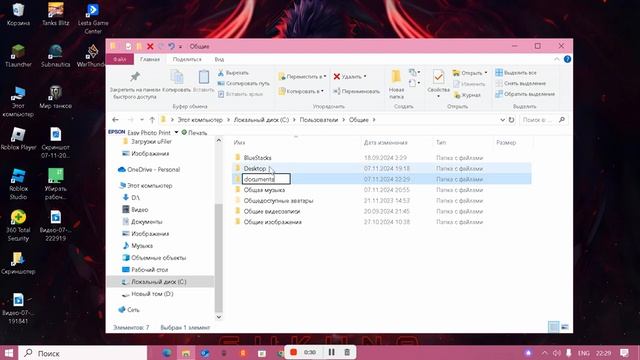
Task: Open recent locations dropdown arrow
Action: pyautogui.click(x=142, y=120)
